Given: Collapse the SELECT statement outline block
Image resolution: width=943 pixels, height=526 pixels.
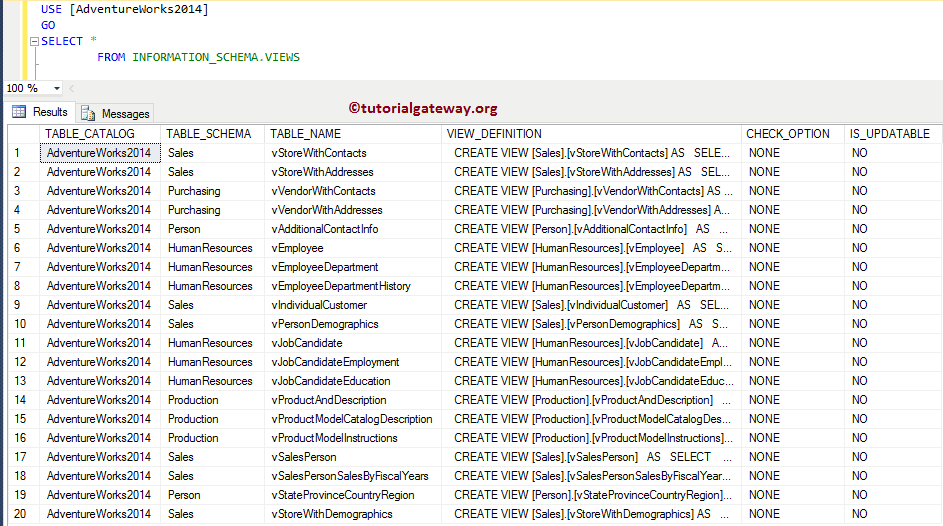Looking at the screenshot, I should click(x=34, y=41).
